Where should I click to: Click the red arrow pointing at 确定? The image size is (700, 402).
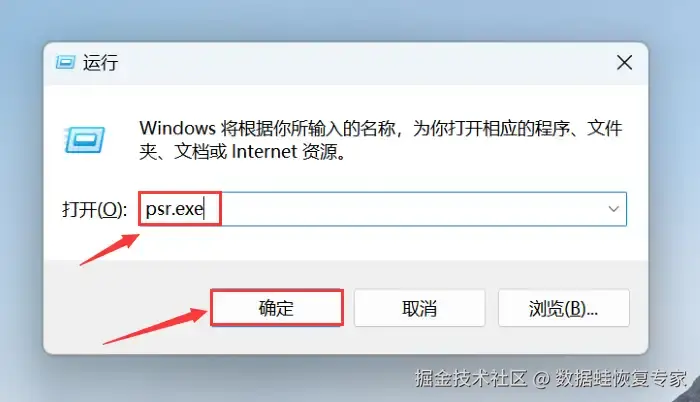click(x=155, y=326)
